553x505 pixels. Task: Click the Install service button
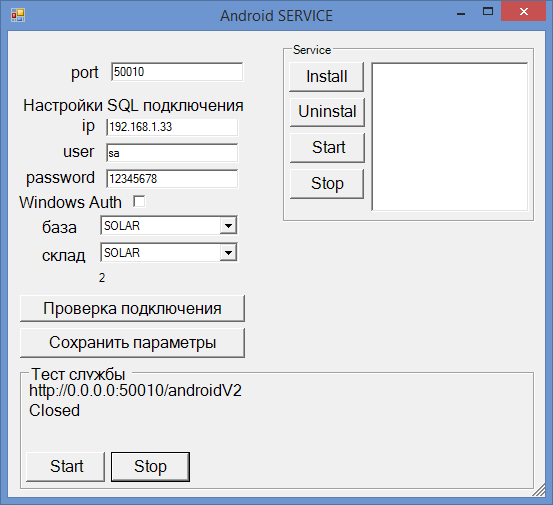click(327, 77)
